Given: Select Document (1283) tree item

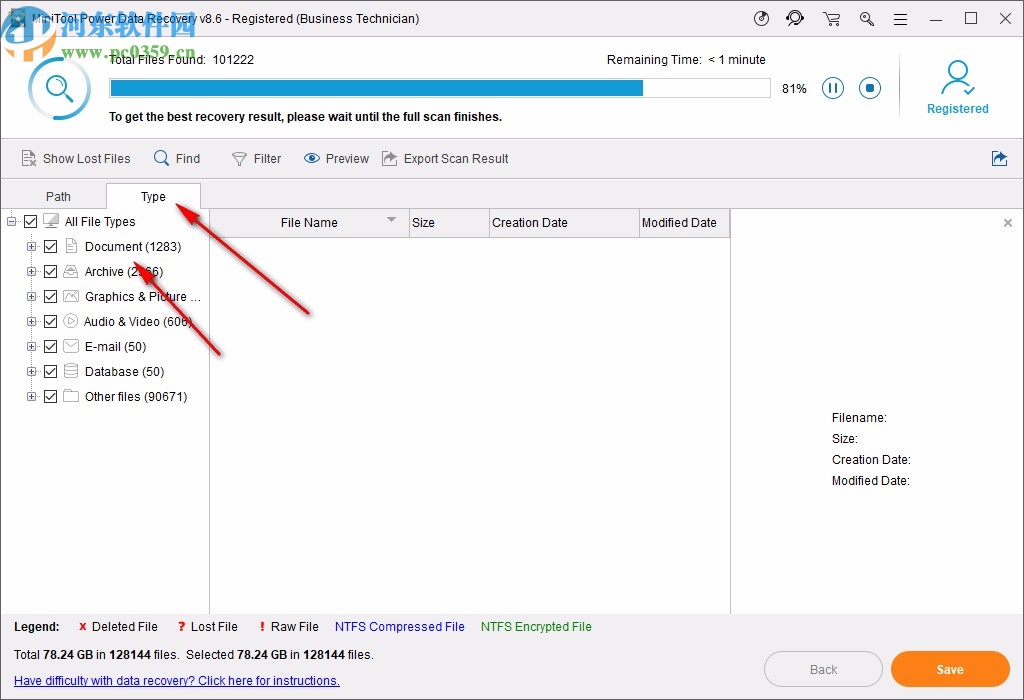Looking at the screenshot, I should (133, 246).
